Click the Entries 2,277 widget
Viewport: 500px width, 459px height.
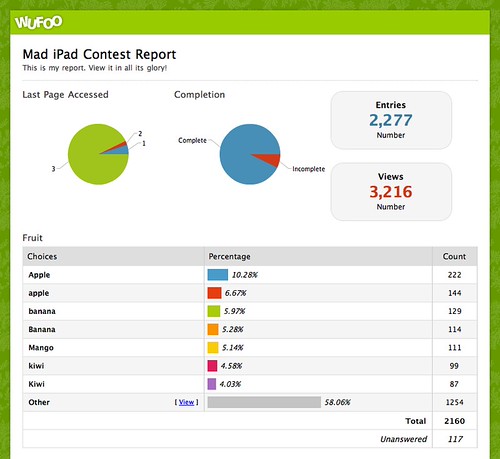pos(391,120)
